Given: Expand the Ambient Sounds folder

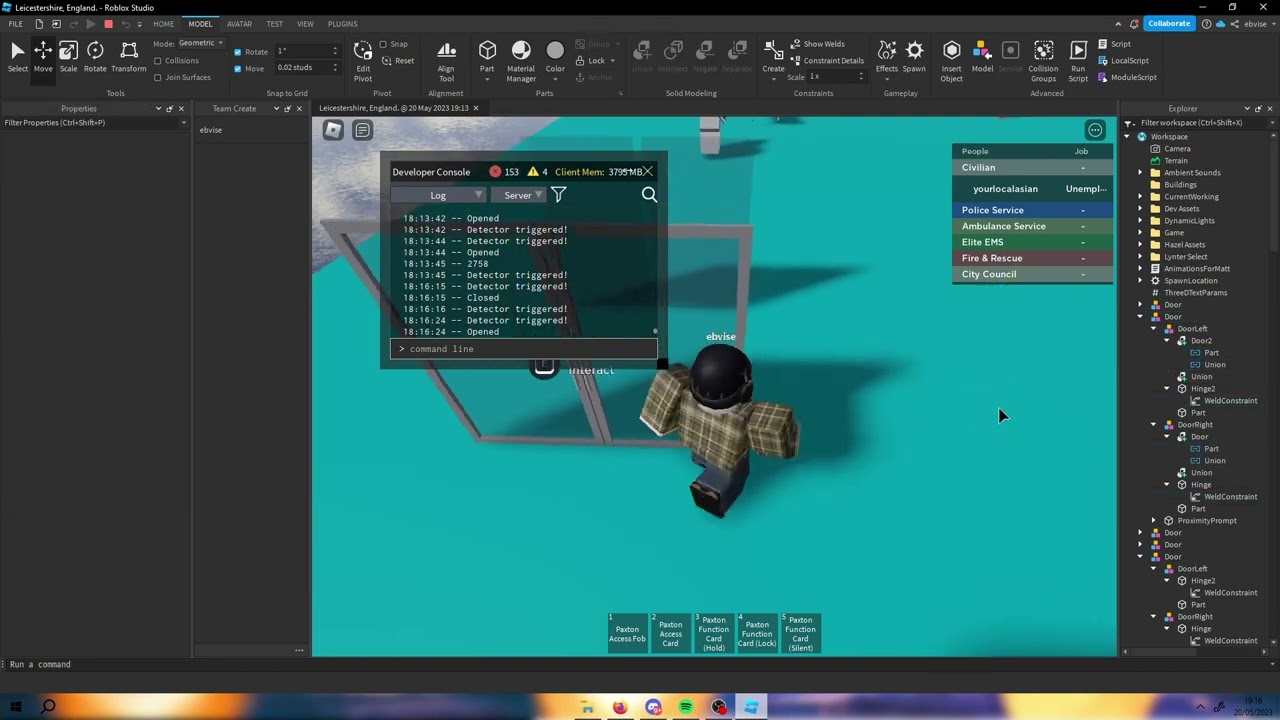Looking at the screenshot, I should click(x=1140, y=173).
